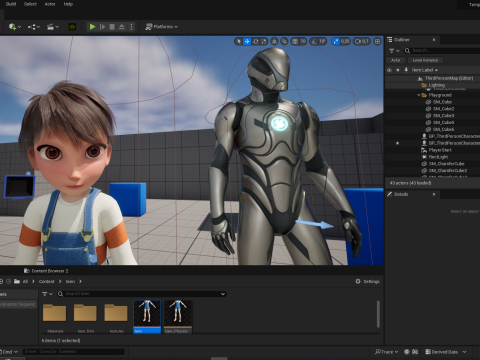Select the selected teen skeletal mesh thumbnail
The image size is (480, 360).
147,317
